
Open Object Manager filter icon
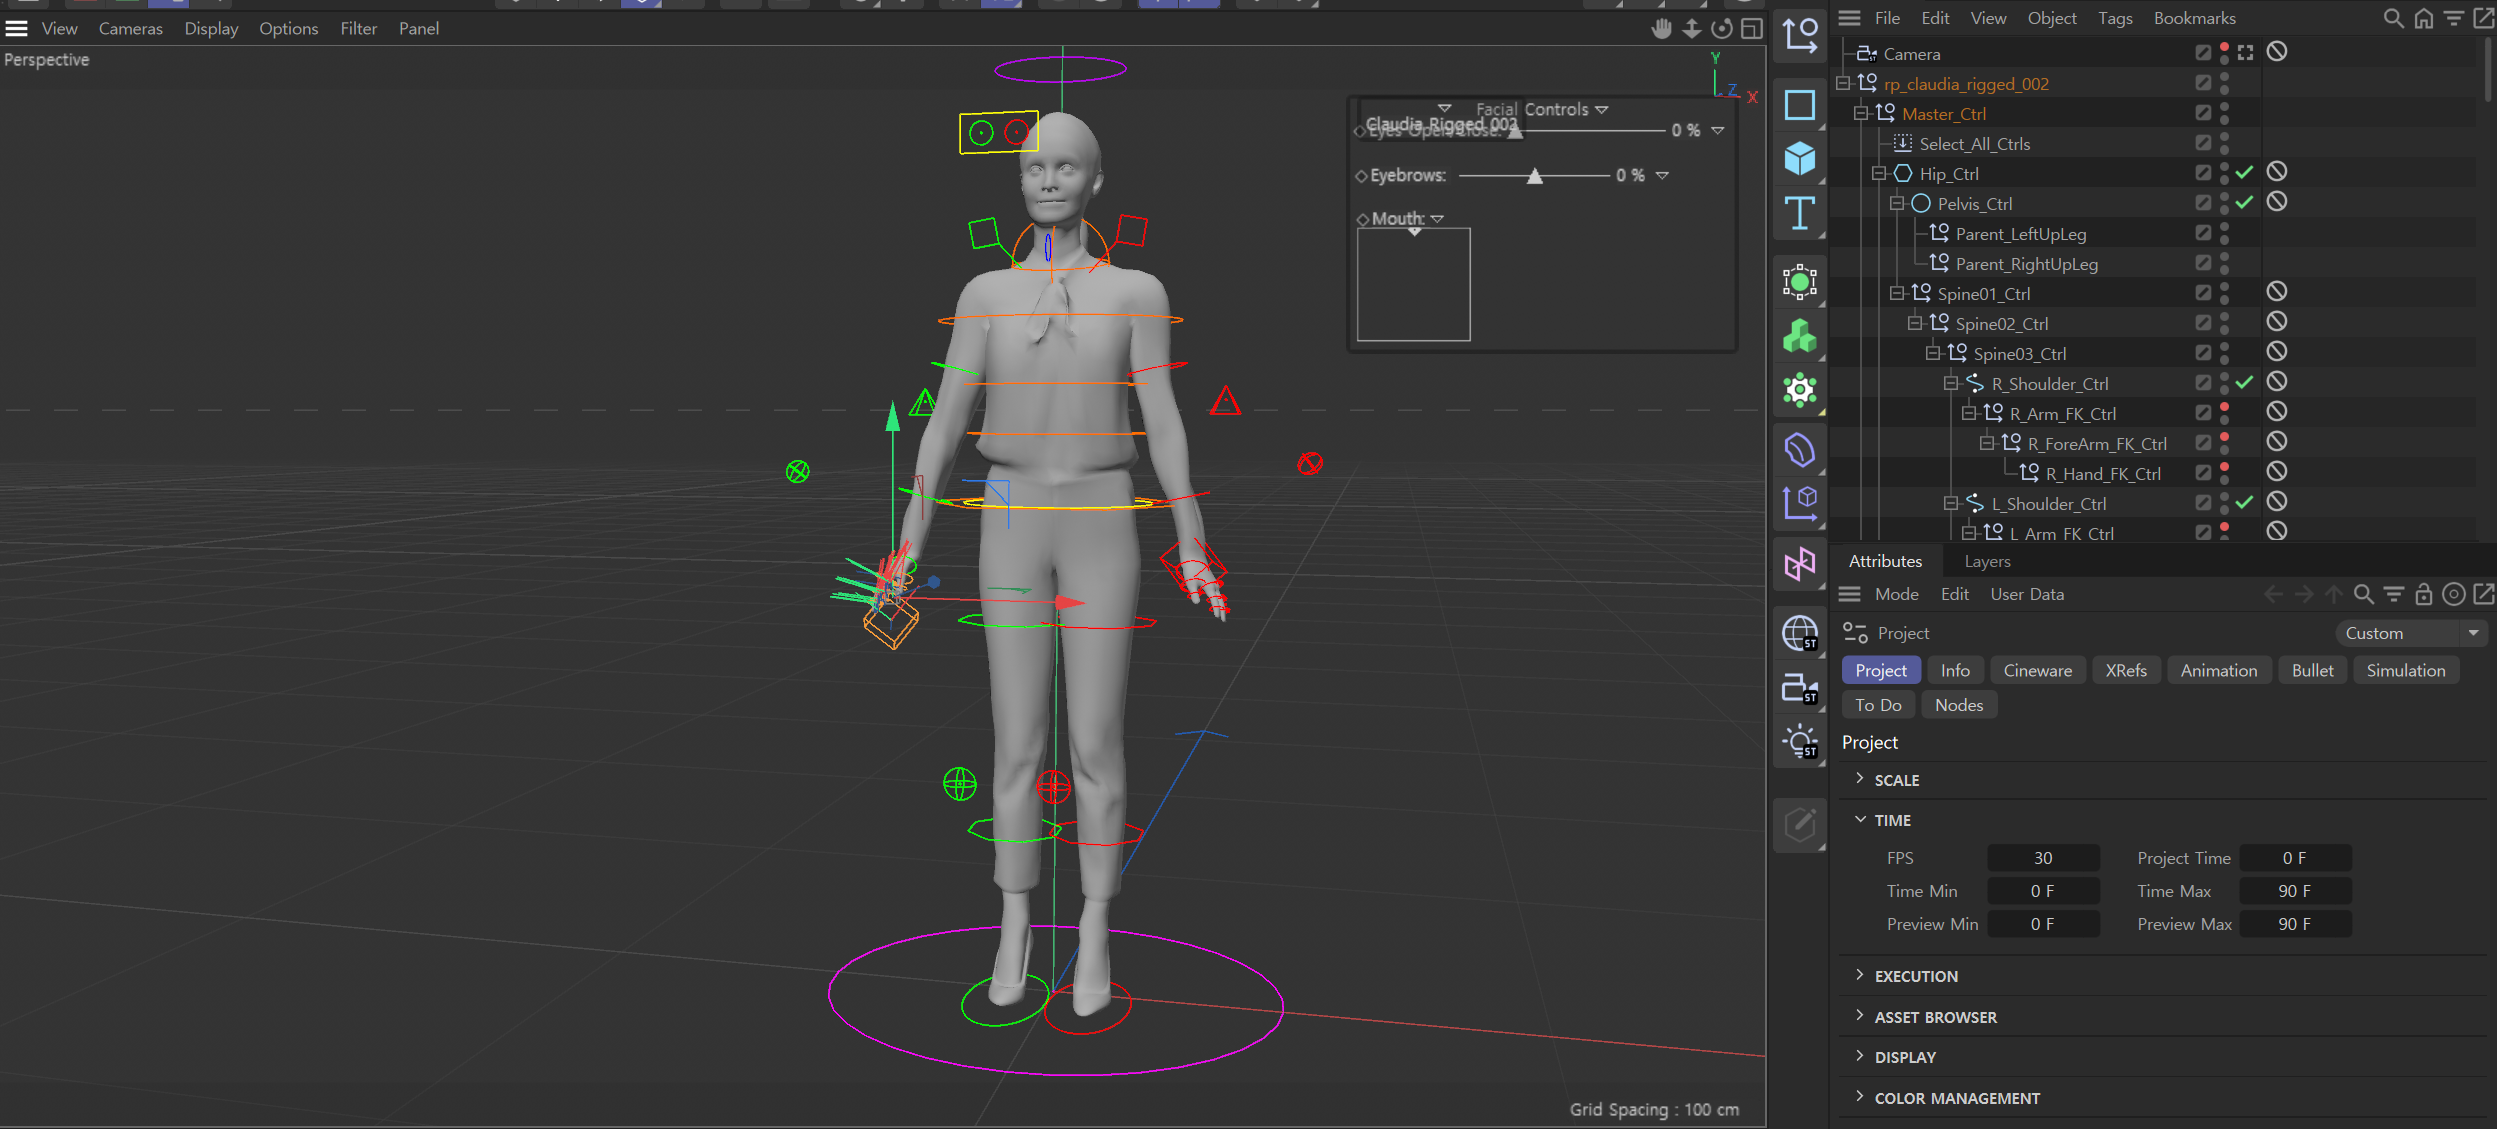coord(2454,18)
